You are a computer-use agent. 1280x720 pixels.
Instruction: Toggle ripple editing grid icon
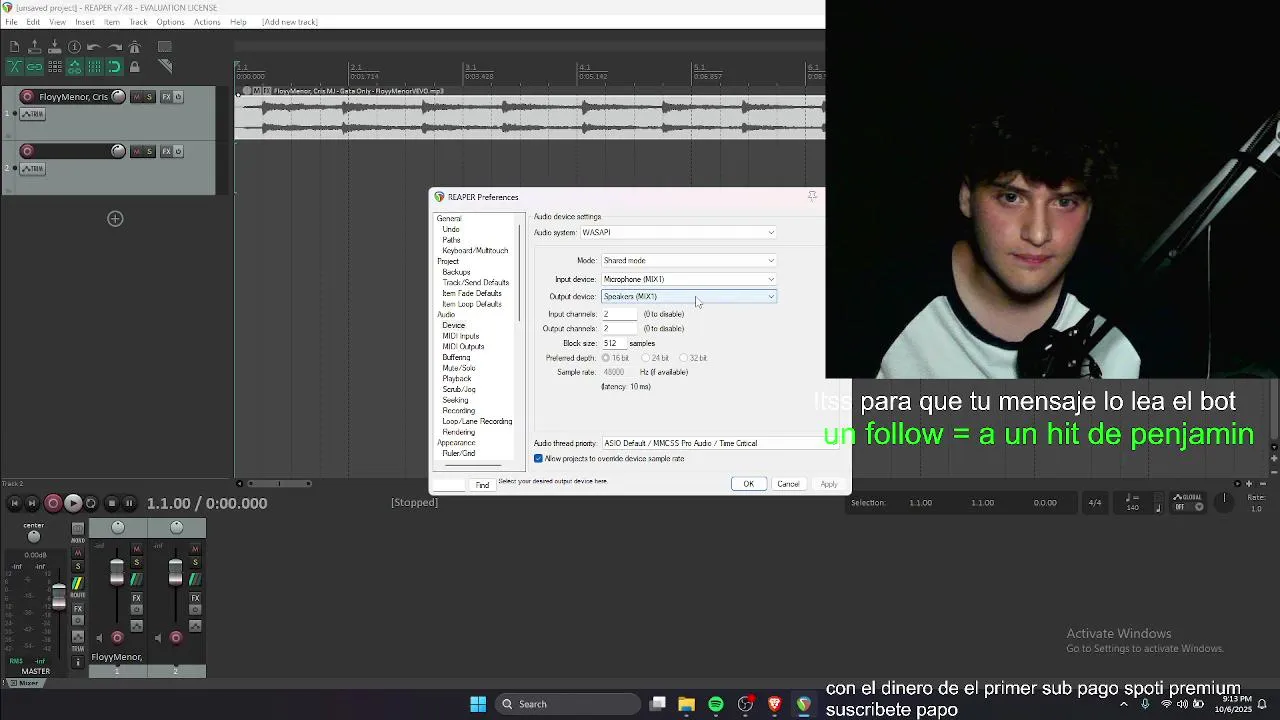(x=54, y=67)
